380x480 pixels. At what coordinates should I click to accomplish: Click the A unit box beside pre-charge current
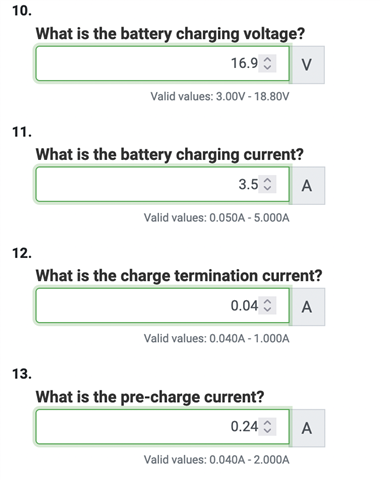point(307,428)
